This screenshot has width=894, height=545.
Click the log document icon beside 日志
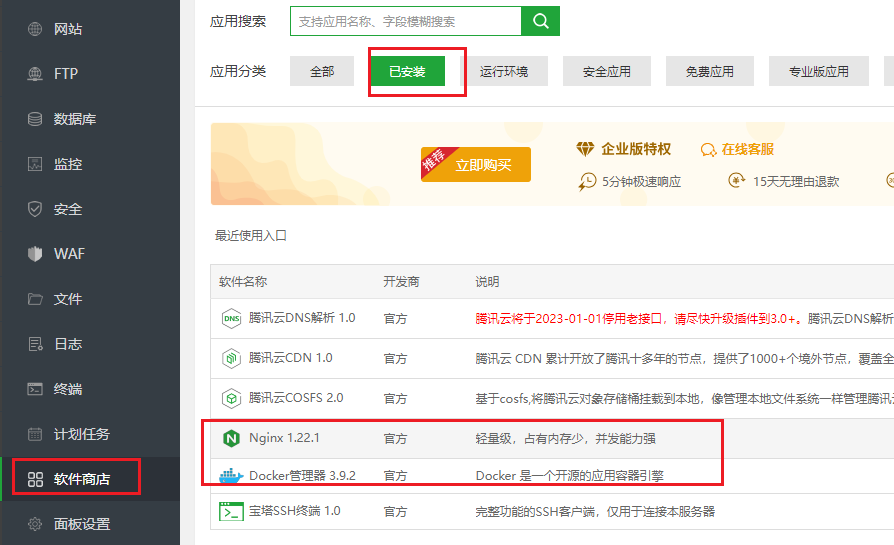(35, 344)
